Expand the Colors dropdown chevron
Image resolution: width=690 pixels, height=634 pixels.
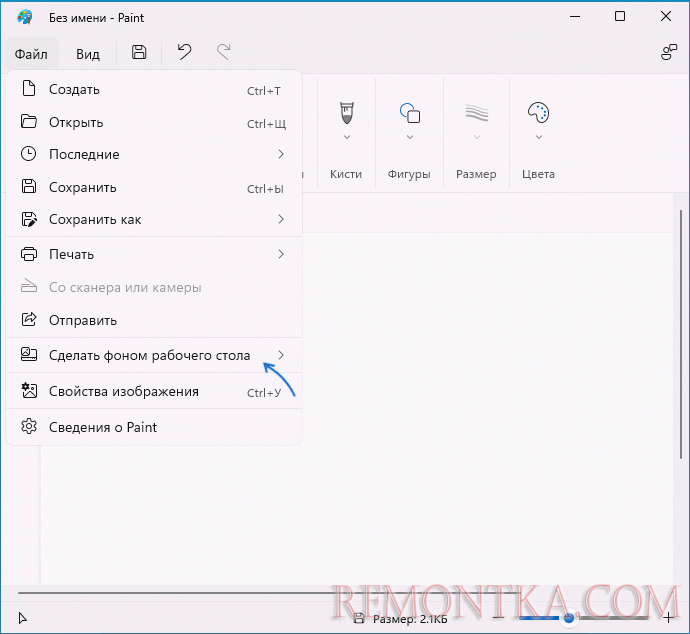[538, 137]
